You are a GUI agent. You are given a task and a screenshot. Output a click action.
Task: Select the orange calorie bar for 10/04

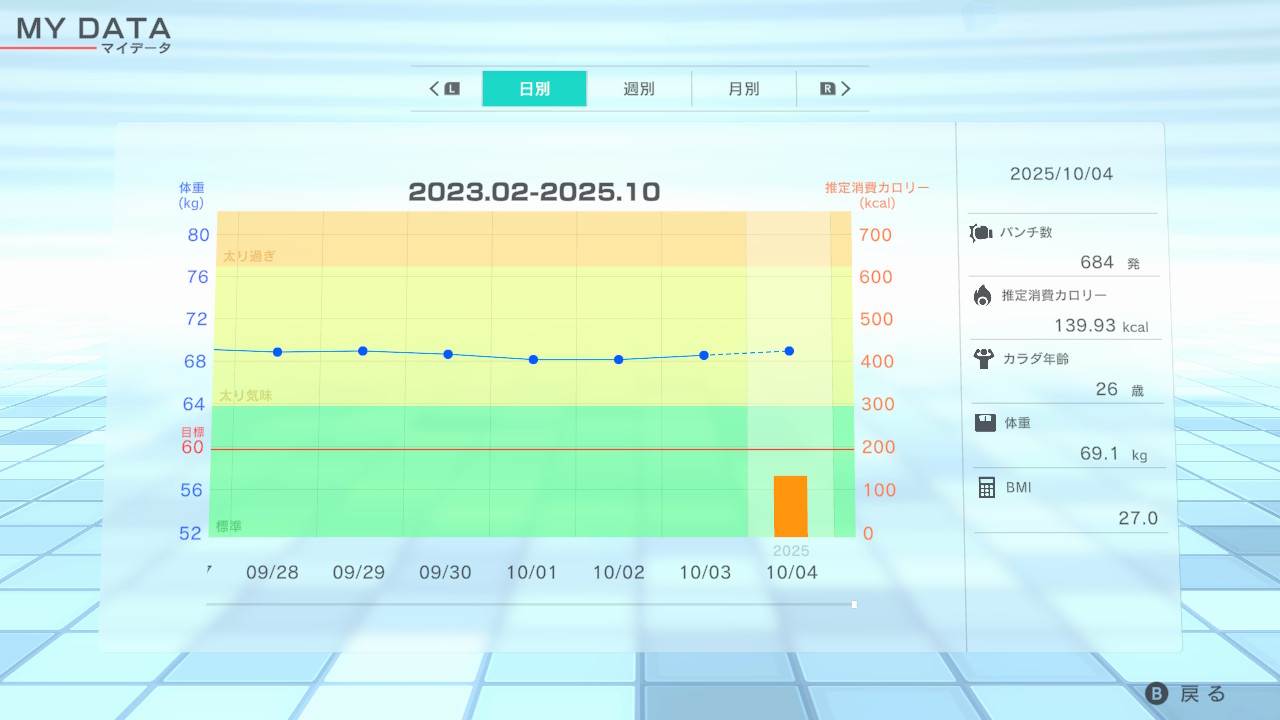point(790,506)
